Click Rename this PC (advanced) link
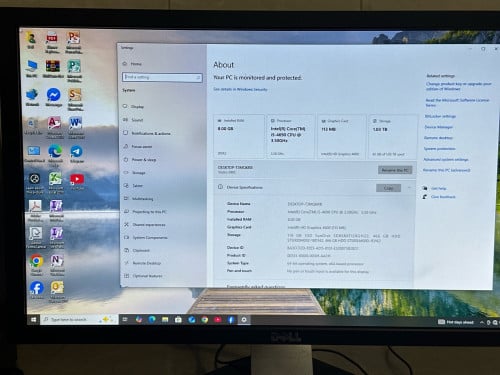This screenshot has height=375, width=500. click(x=447, y=170)
